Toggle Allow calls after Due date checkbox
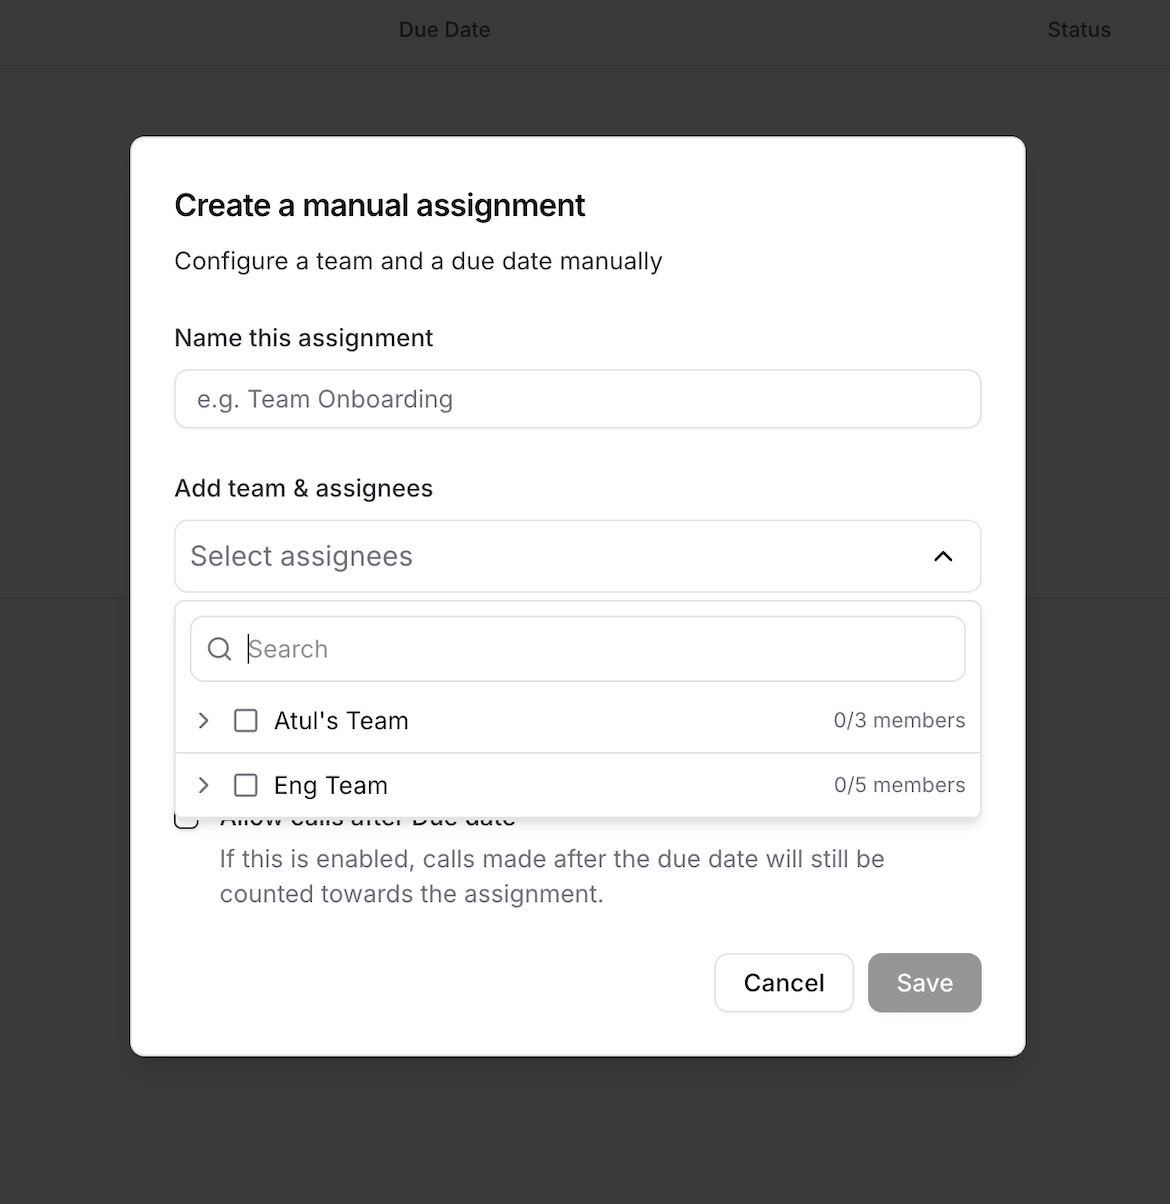The width and height of the screenshot is (1170, 1204). click(x=186, y=821)
